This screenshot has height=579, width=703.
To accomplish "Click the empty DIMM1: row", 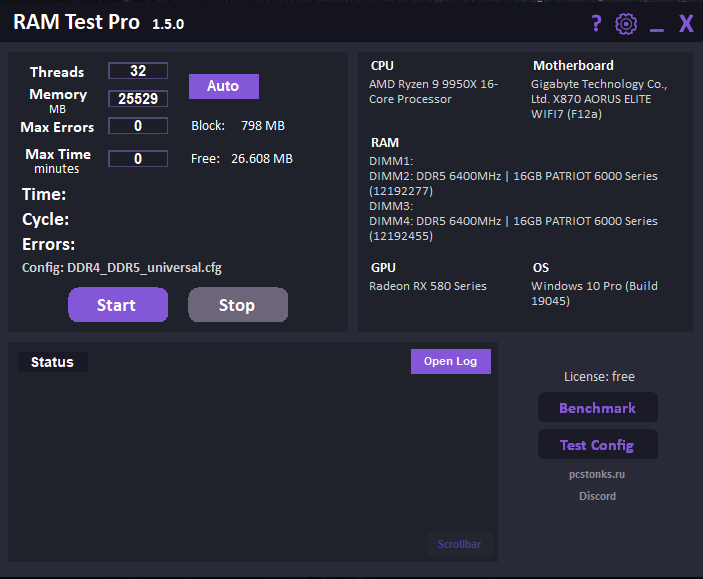I will pyautogui.click(x=391, y=161).
